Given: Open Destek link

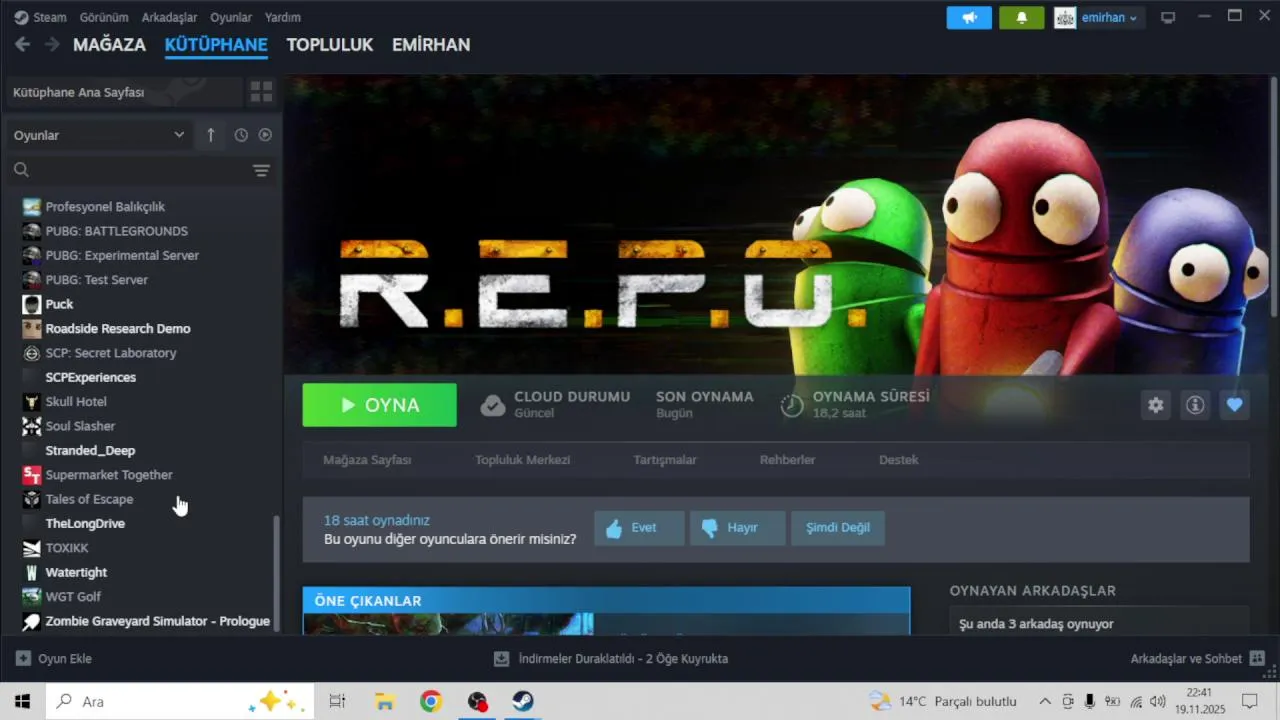Looking at the screenshot, I should pyautogui.click(x=899, y=460).
